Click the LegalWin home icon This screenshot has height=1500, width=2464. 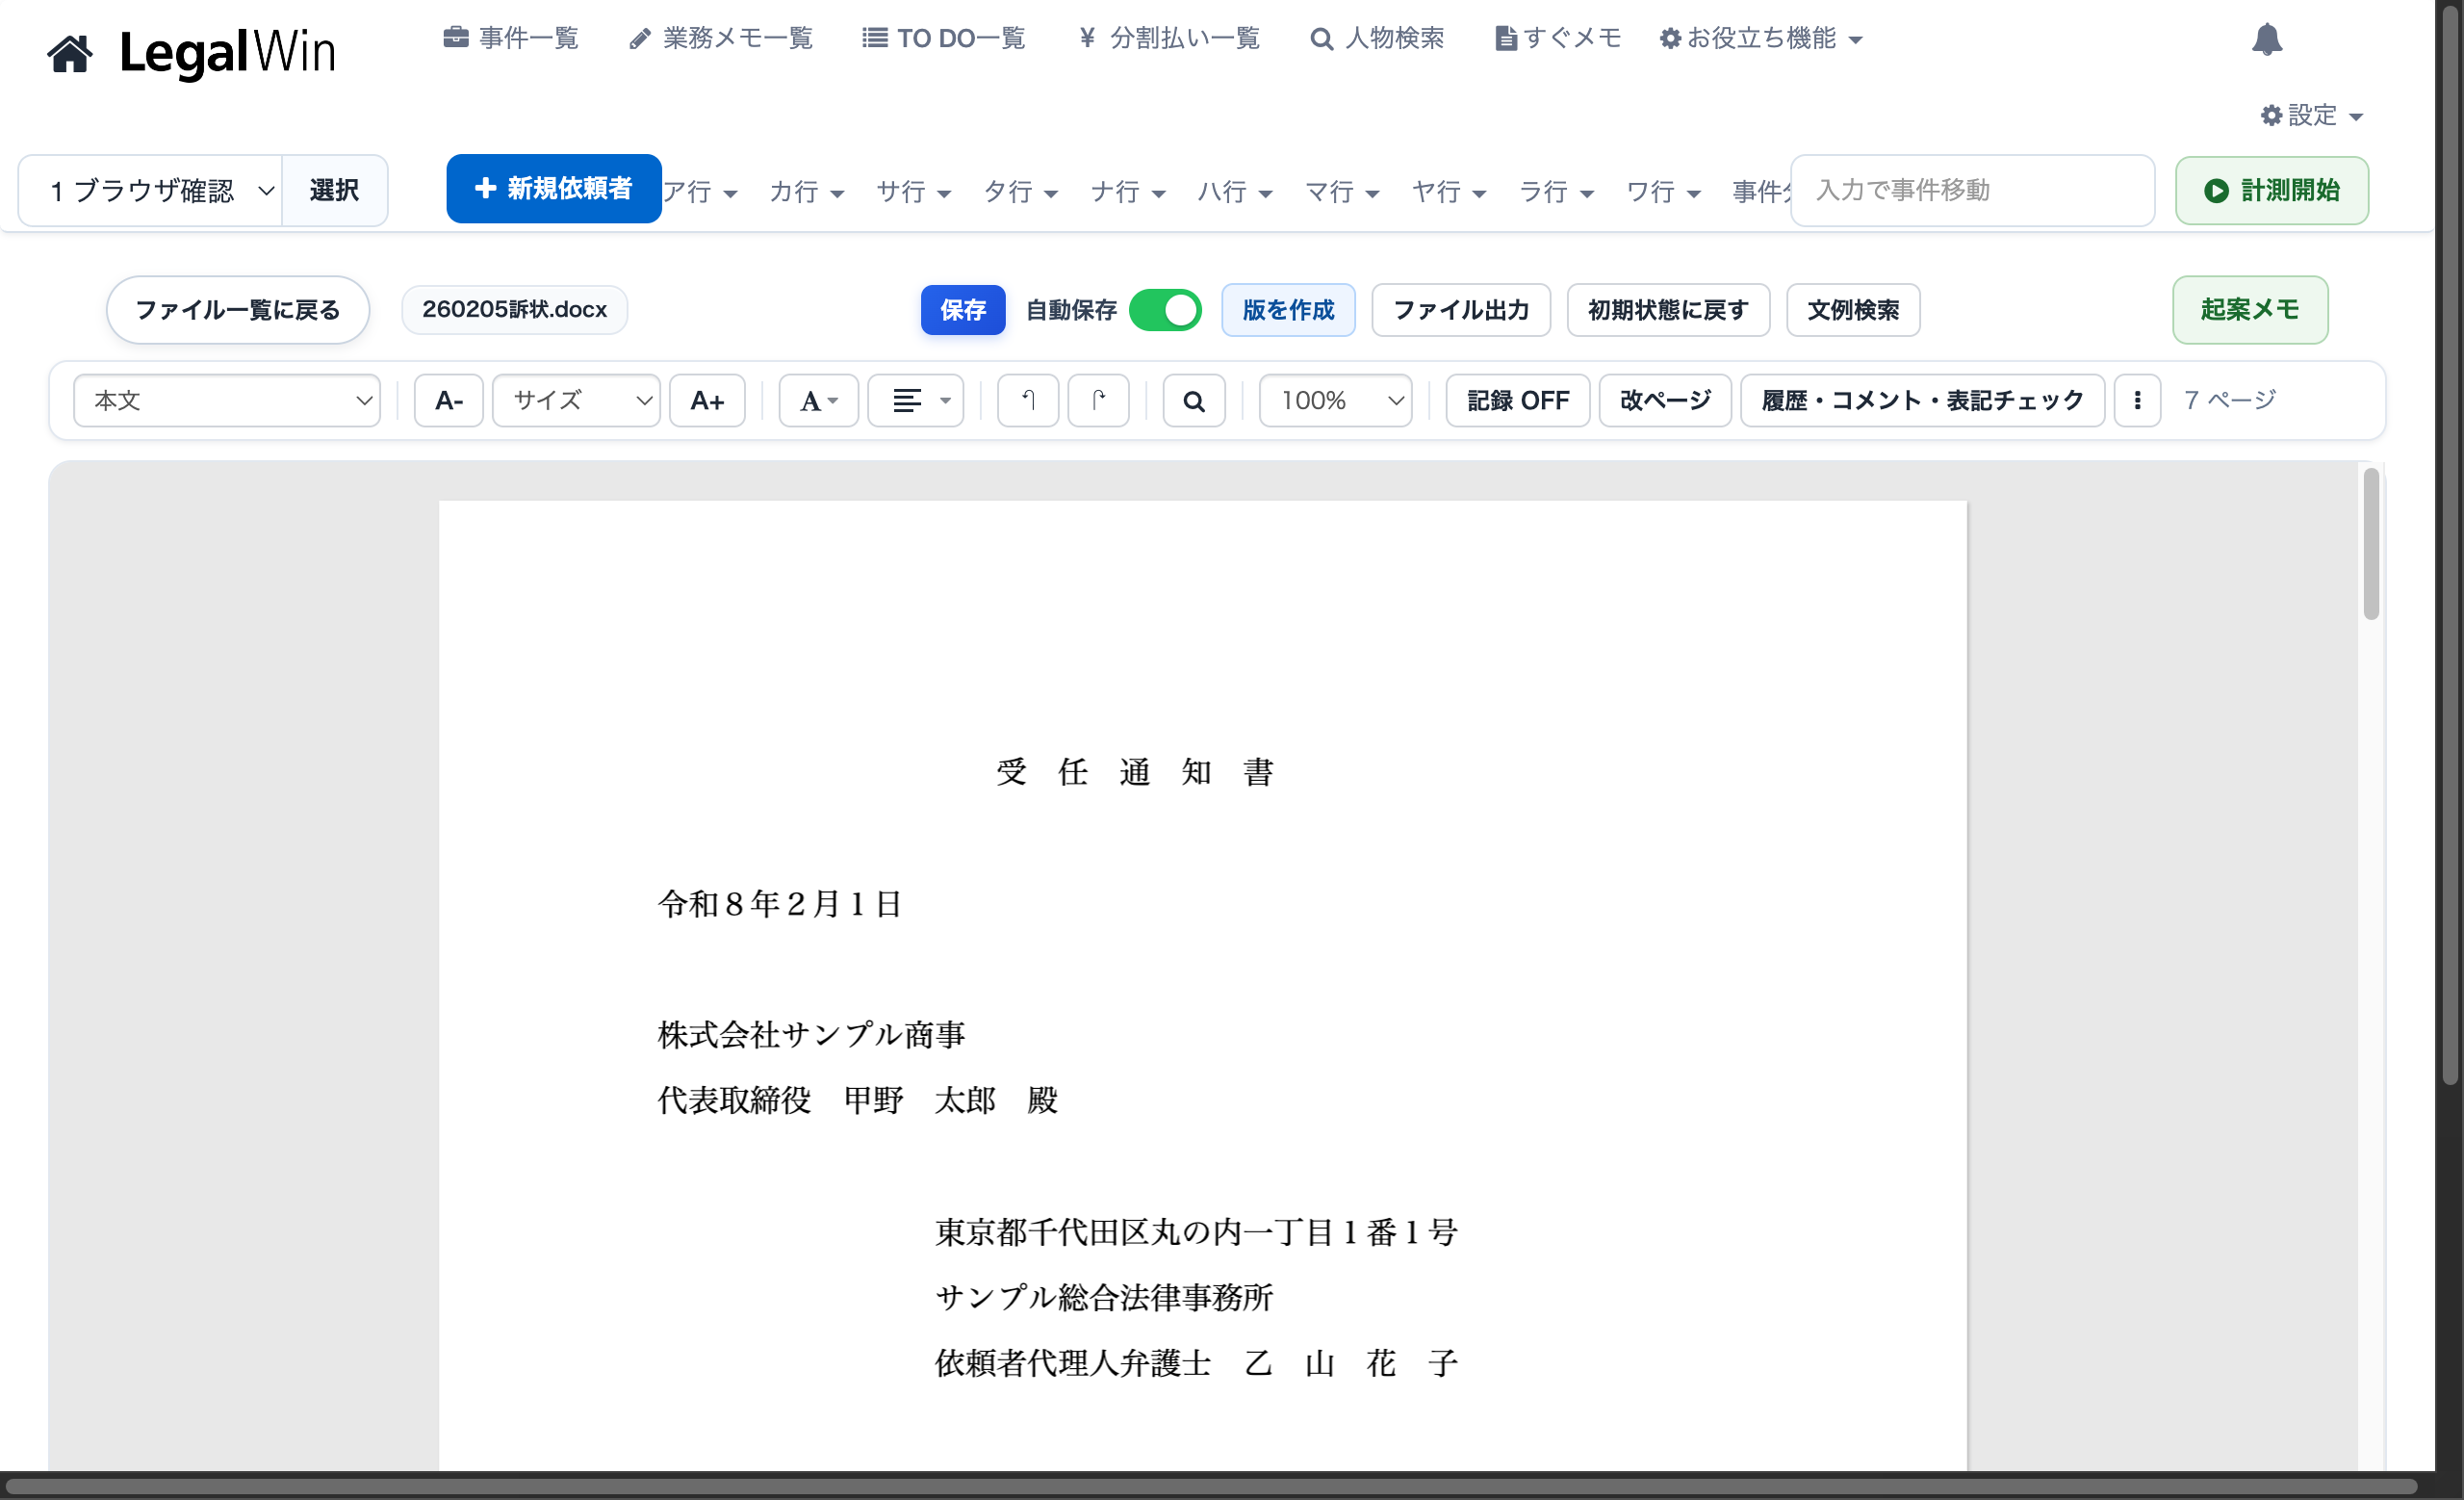coord(70,53)
